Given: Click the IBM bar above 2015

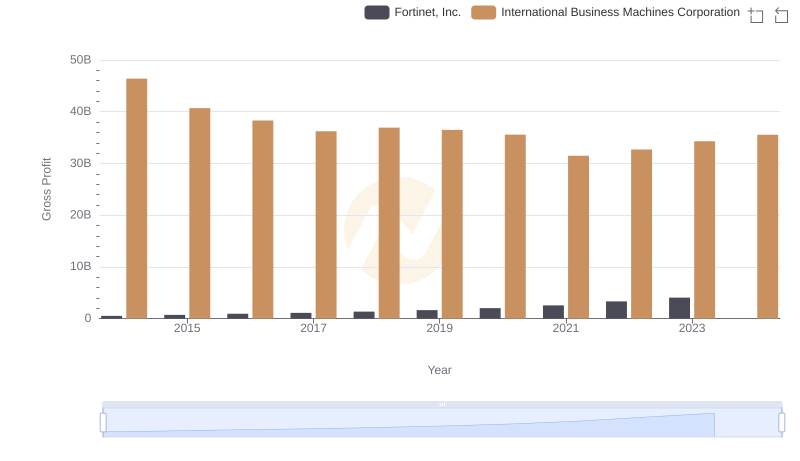Looking at the screenshot, I should click(200, 213).
